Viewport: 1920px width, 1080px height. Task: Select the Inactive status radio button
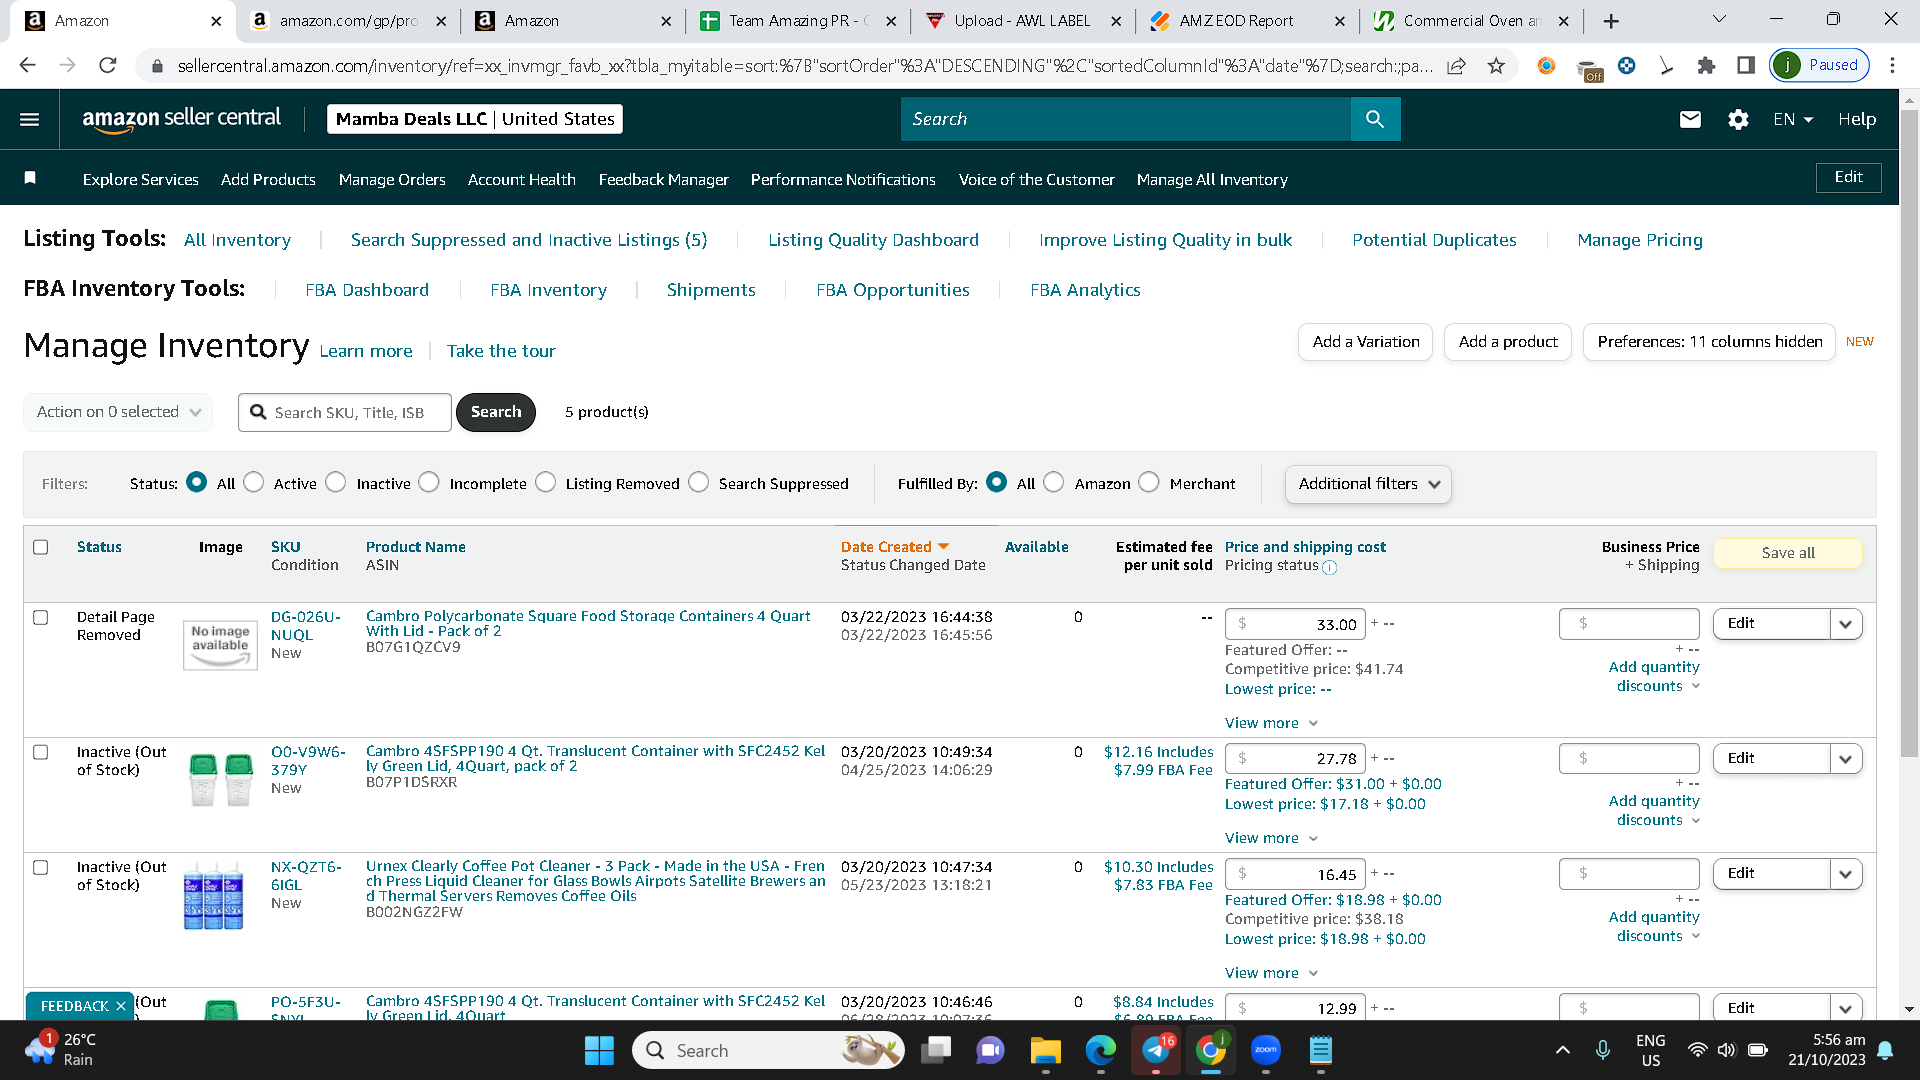pos(336,483)
